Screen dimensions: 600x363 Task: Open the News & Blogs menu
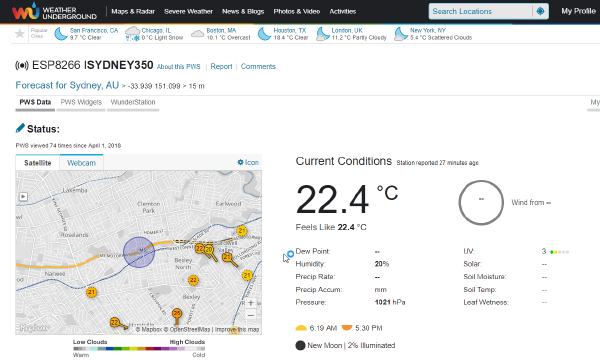243,11
